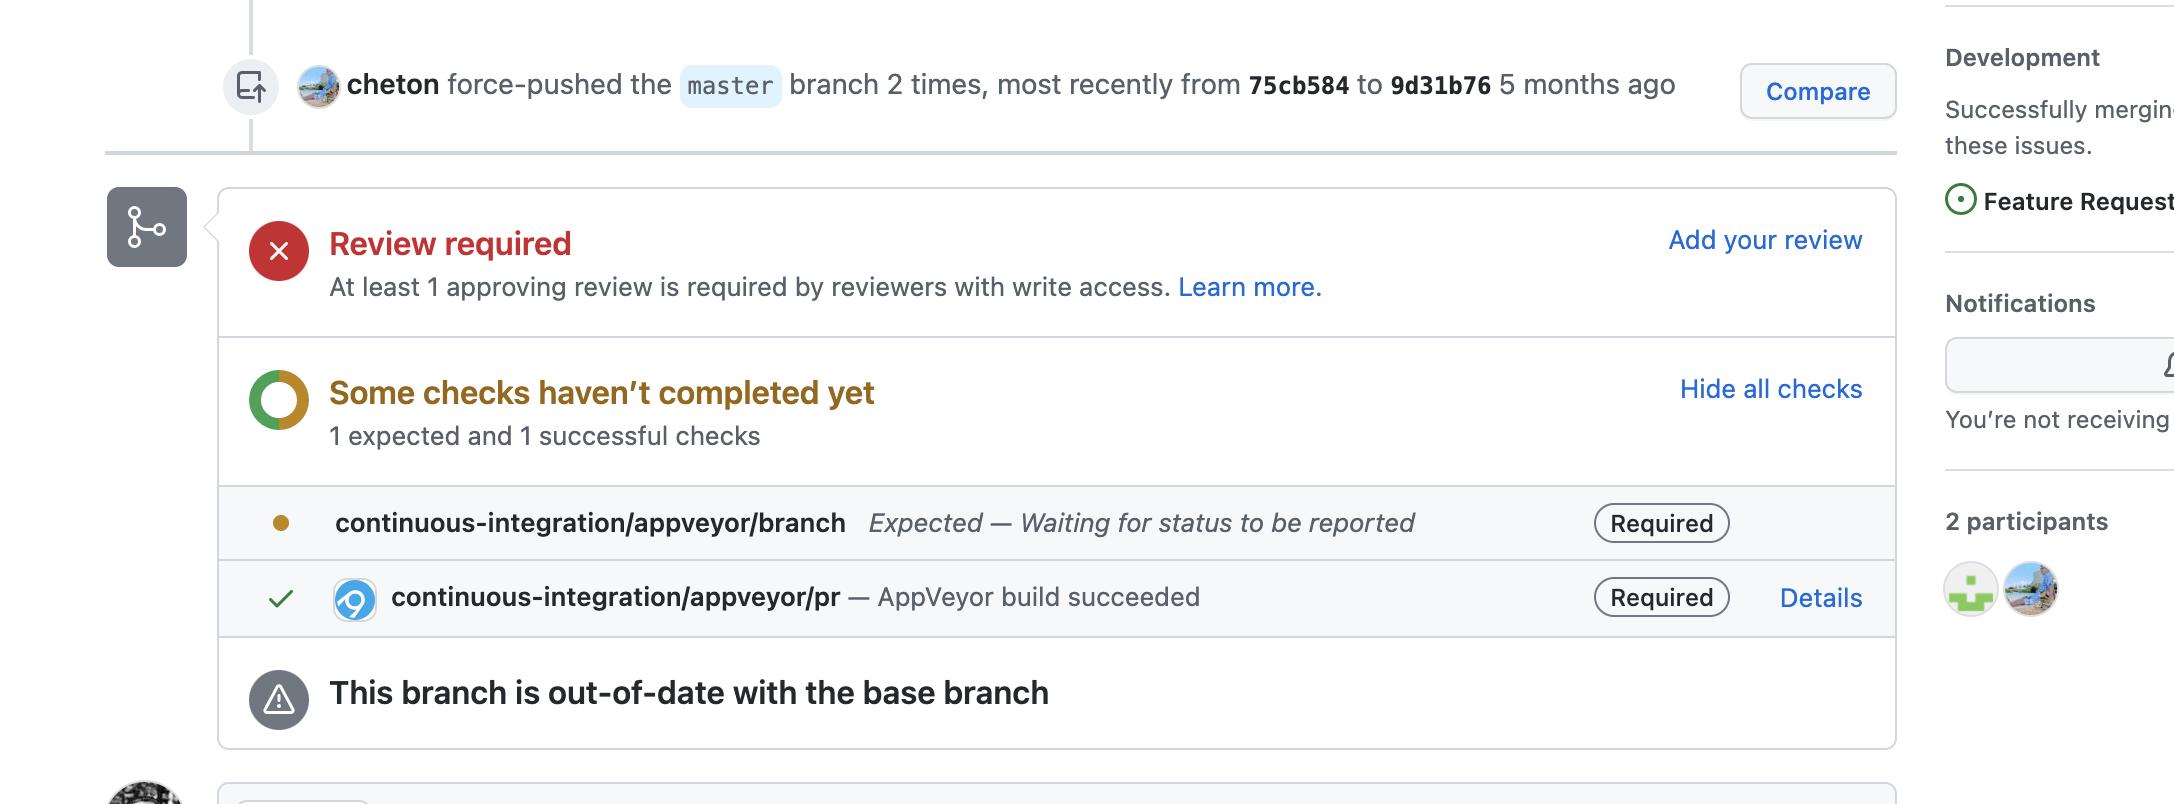Click the pending yellow dot status icon

pyautogui.click(x=281, y=523)
